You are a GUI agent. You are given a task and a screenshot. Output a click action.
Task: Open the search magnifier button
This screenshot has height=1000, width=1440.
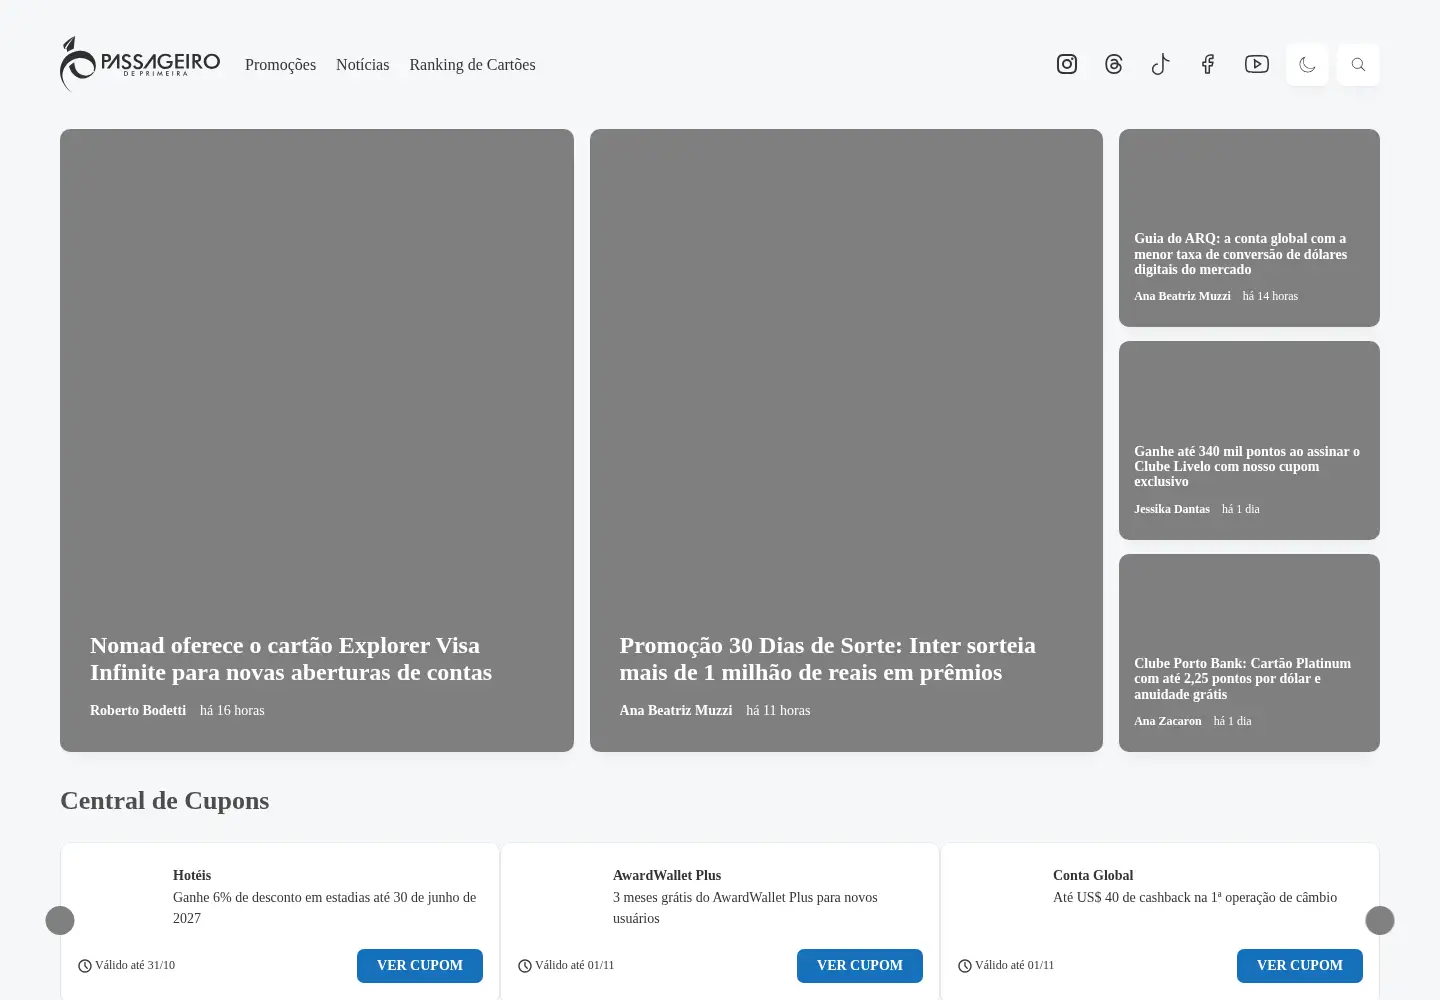coord(1358,64)
